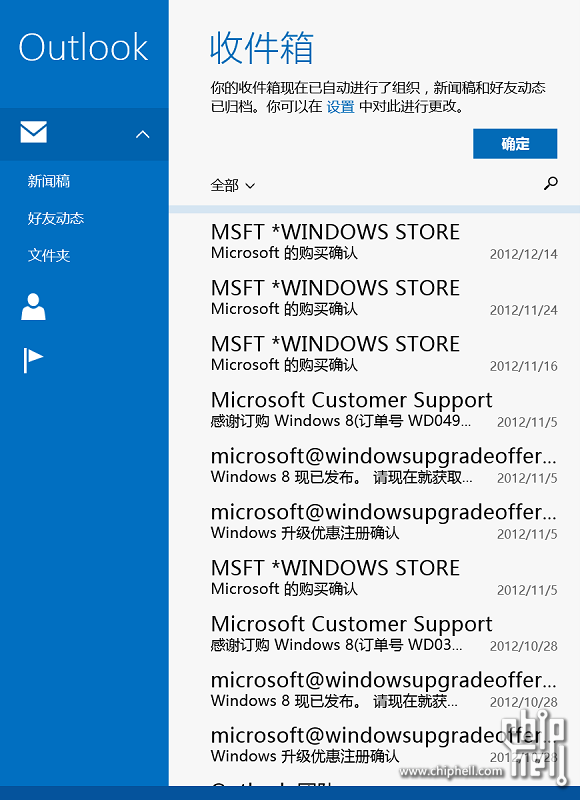Expand the 全部 filter dropdown
The height and width of the screenshot is (800, 580).
pyautogui.click(x=233, y=185)
